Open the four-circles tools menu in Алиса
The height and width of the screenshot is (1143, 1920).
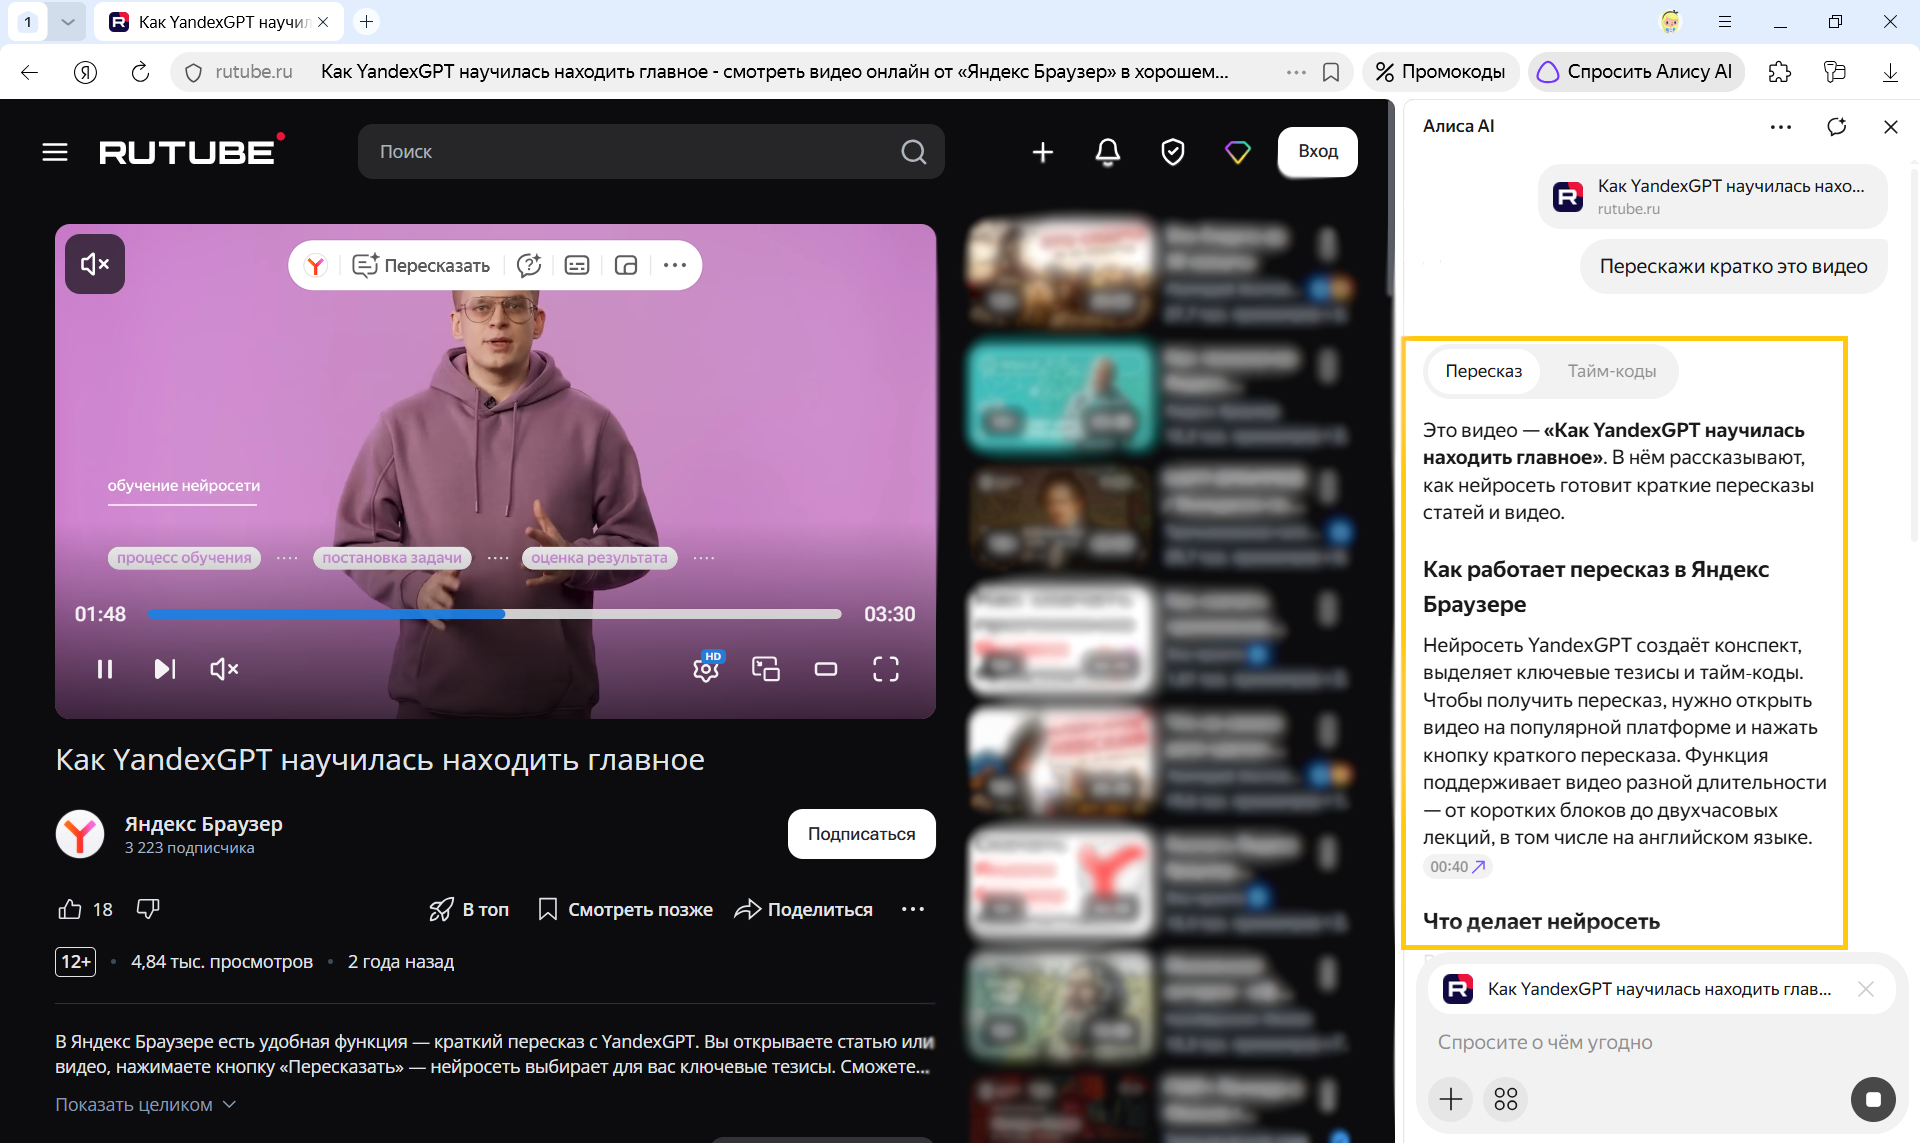pyautogui.click(x=1506, y=1100)
